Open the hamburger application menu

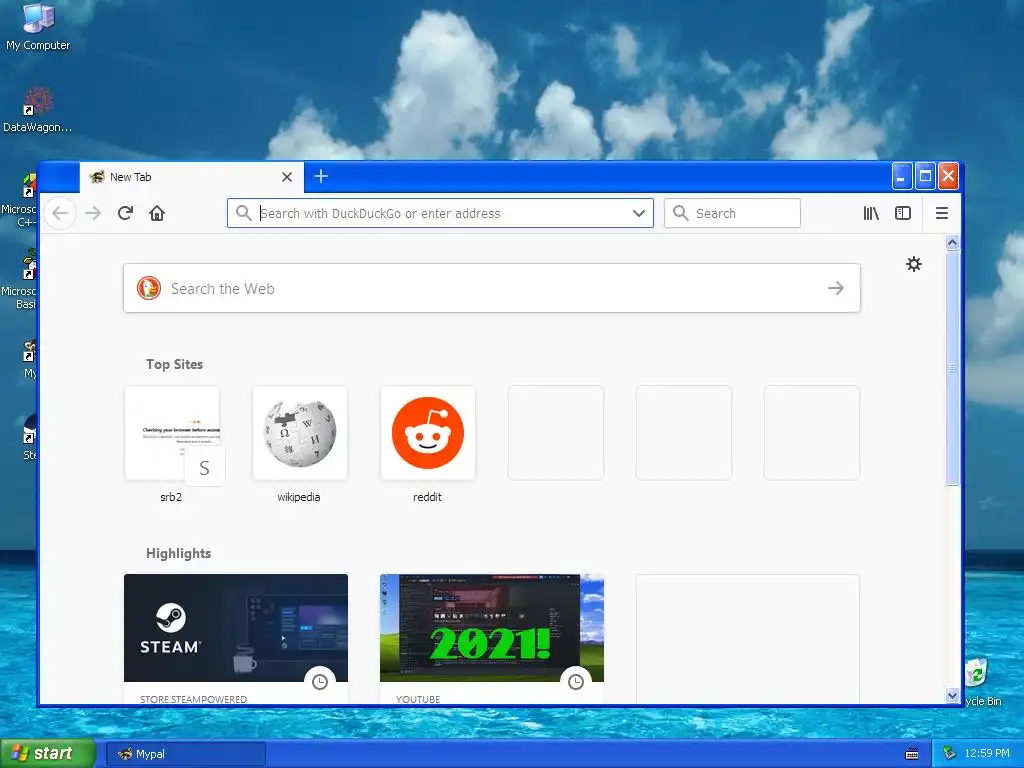click(942, 213)
